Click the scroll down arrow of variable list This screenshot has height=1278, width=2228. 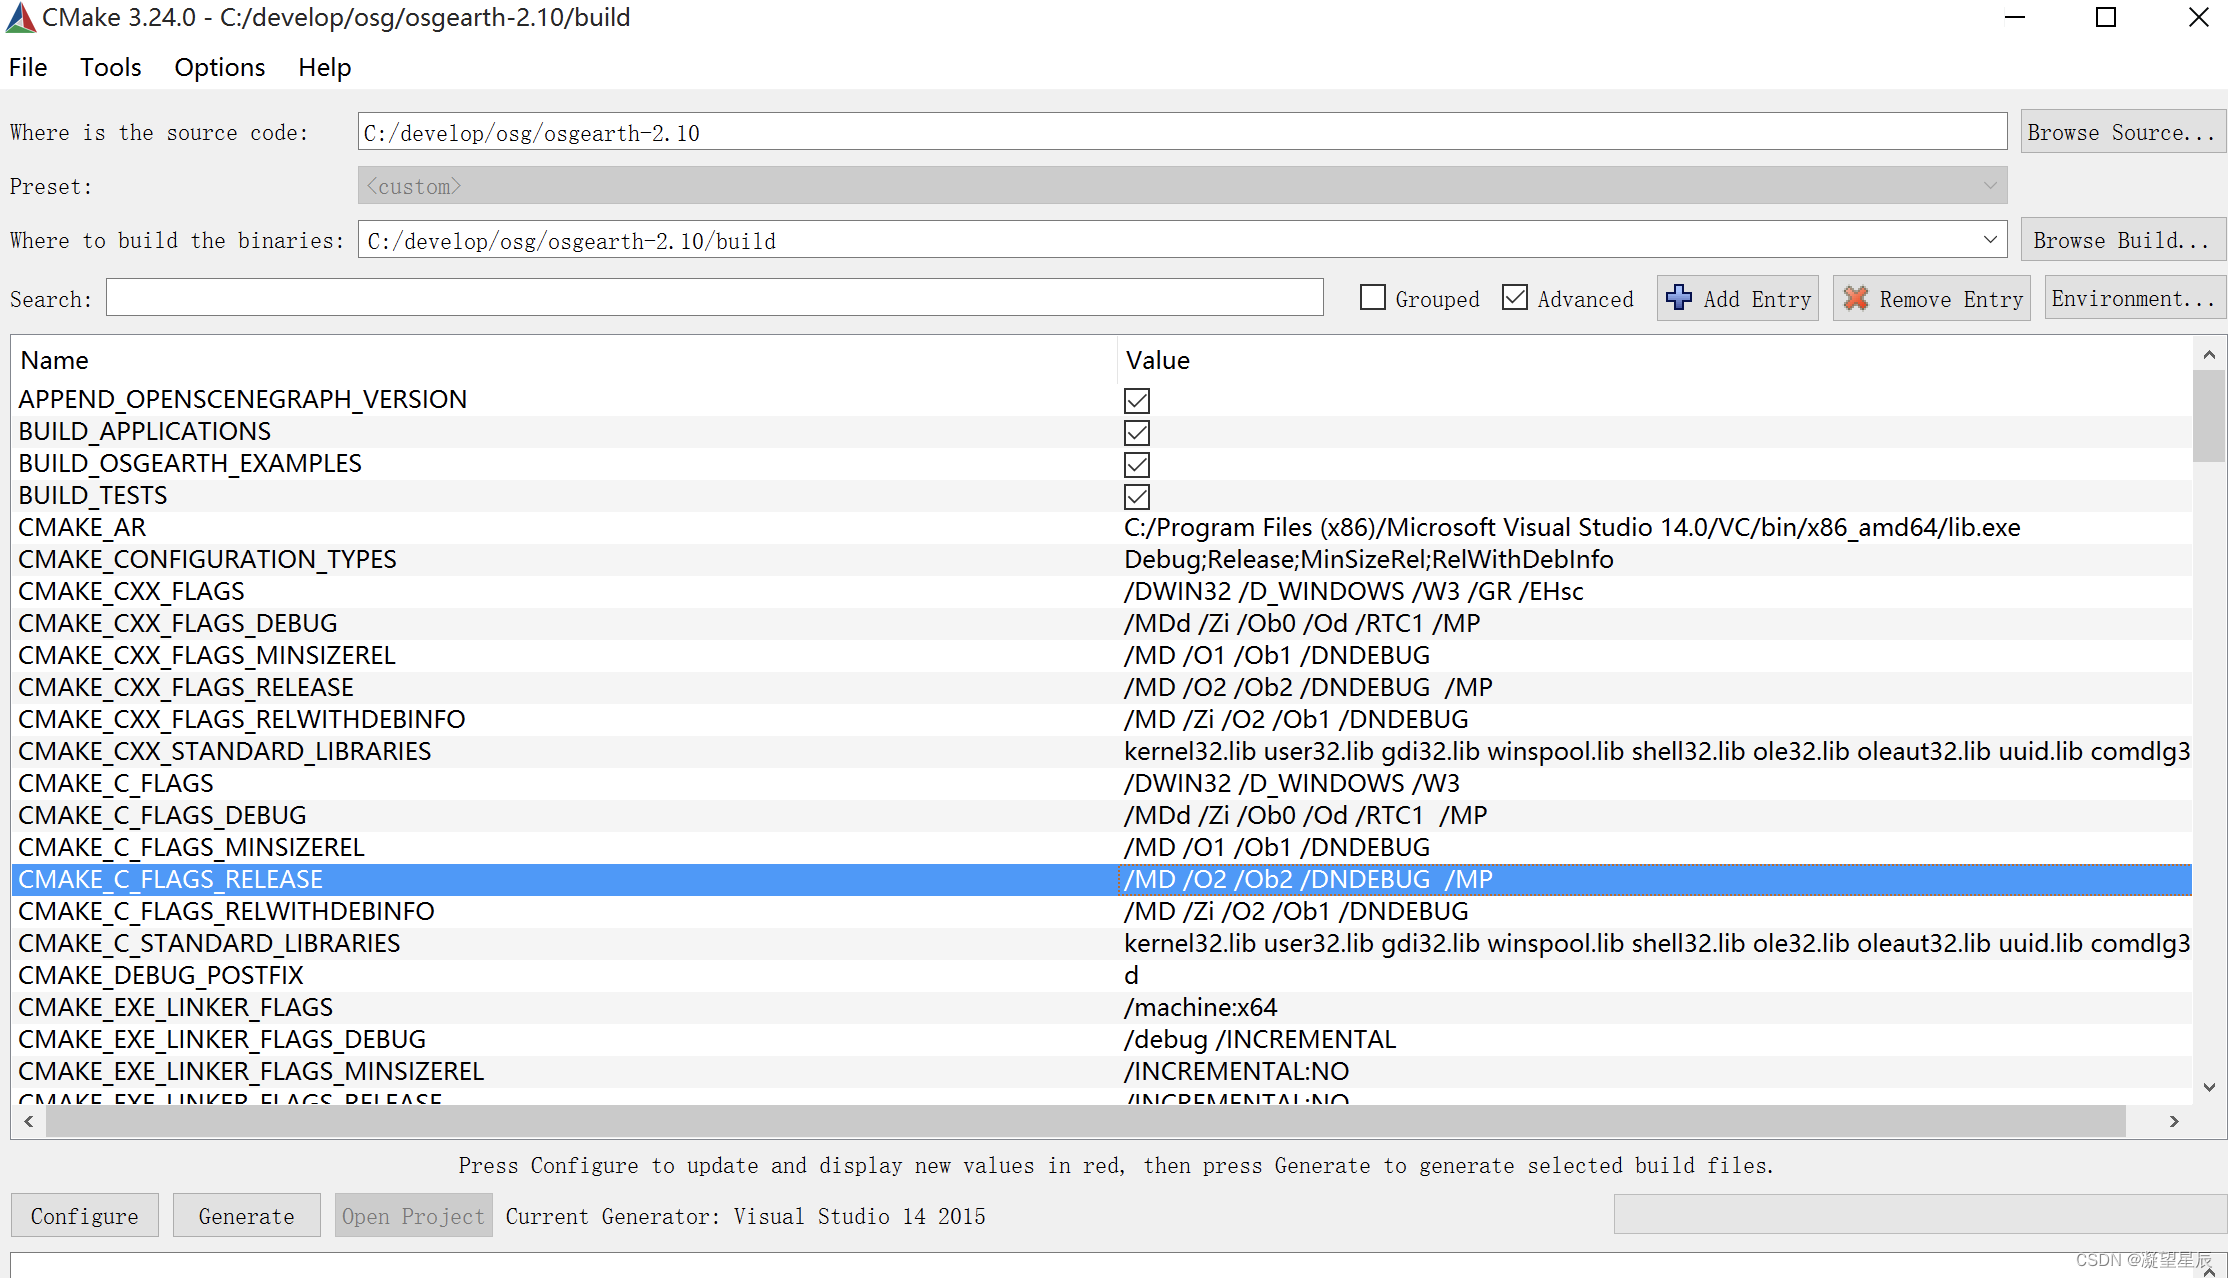coord(2209,1088)
